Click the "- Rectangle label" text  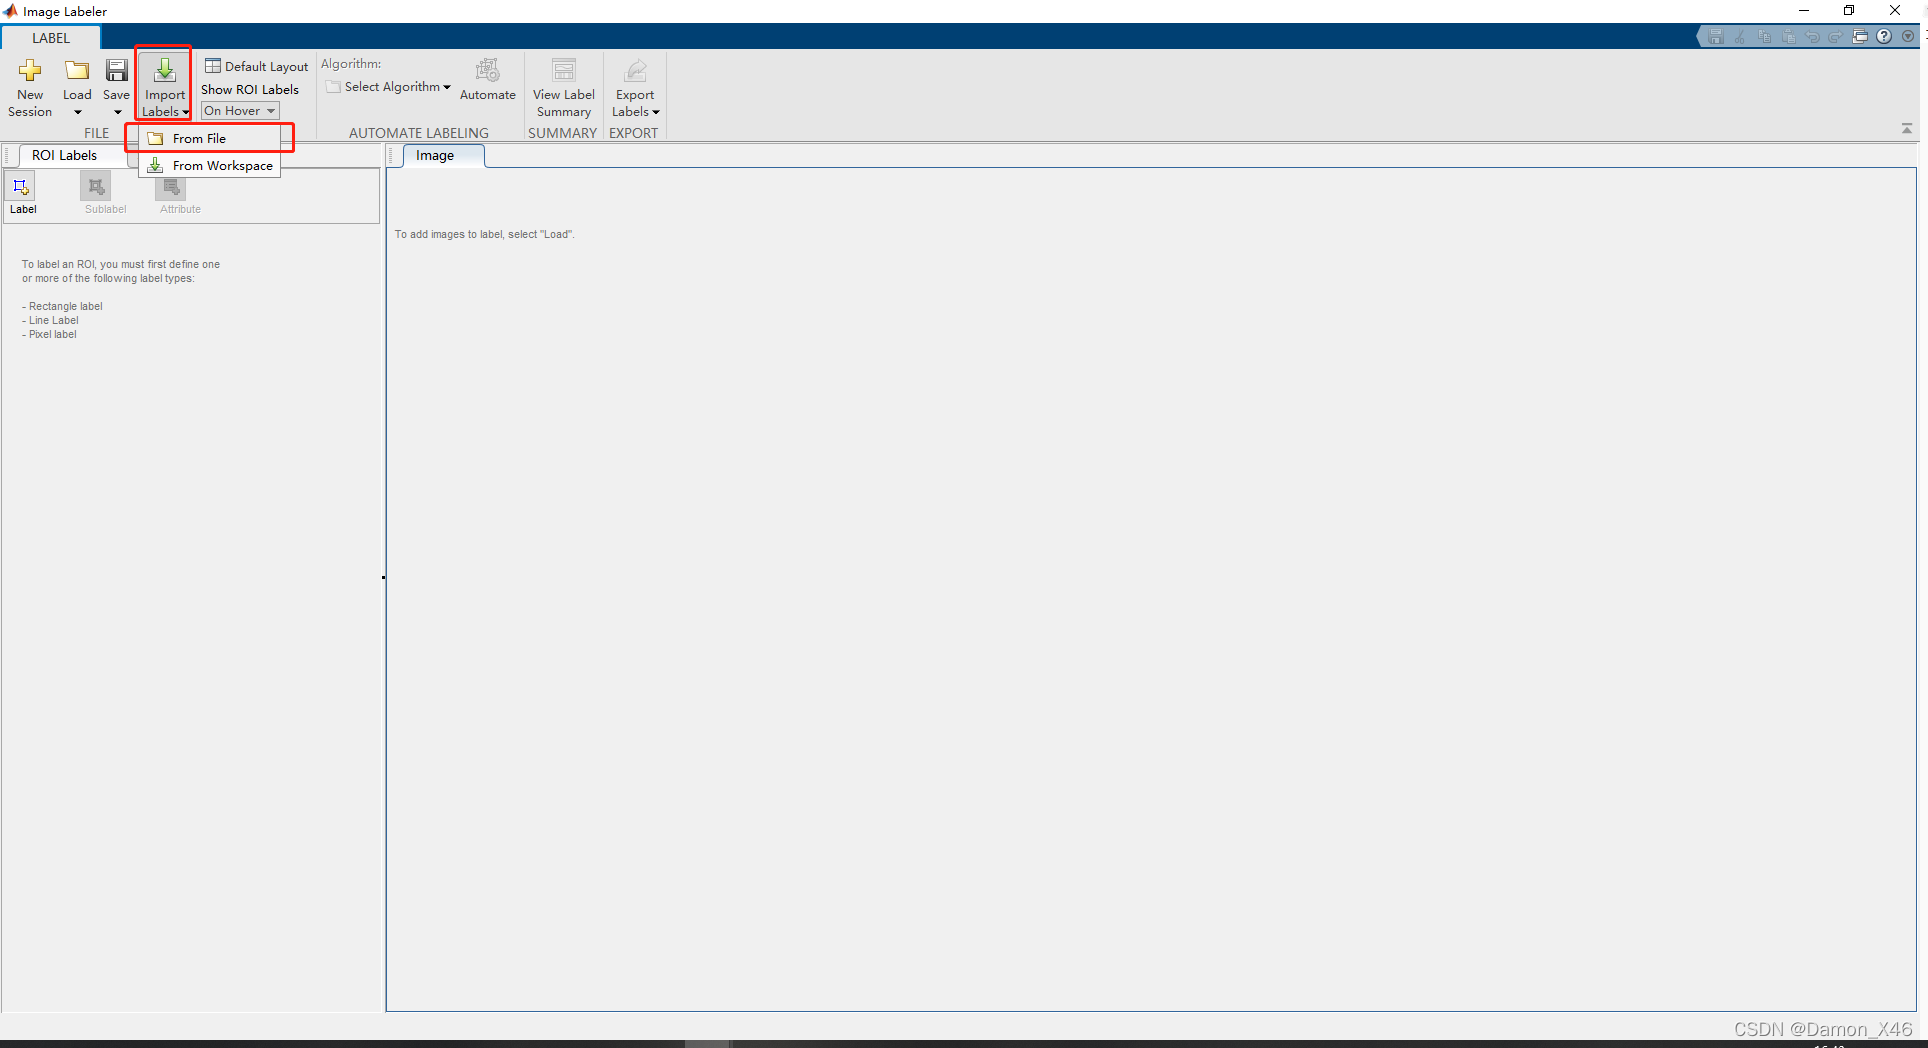[62, 306]
